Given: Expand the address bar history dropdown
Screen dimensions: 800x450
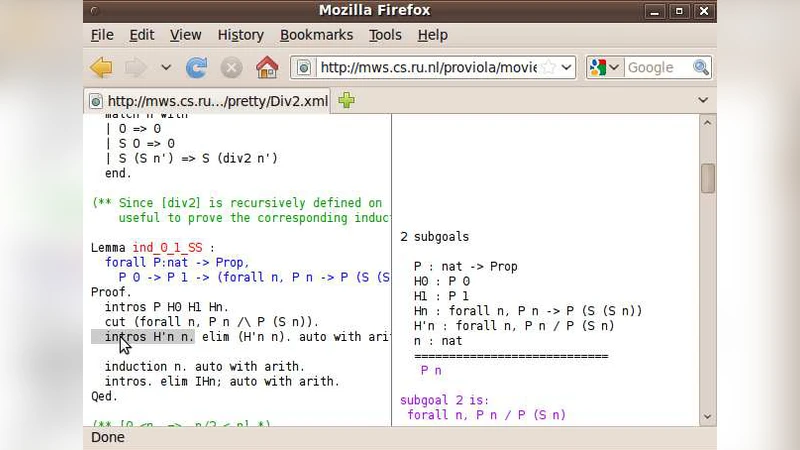Looking at the screenshot, I should 566,67.
